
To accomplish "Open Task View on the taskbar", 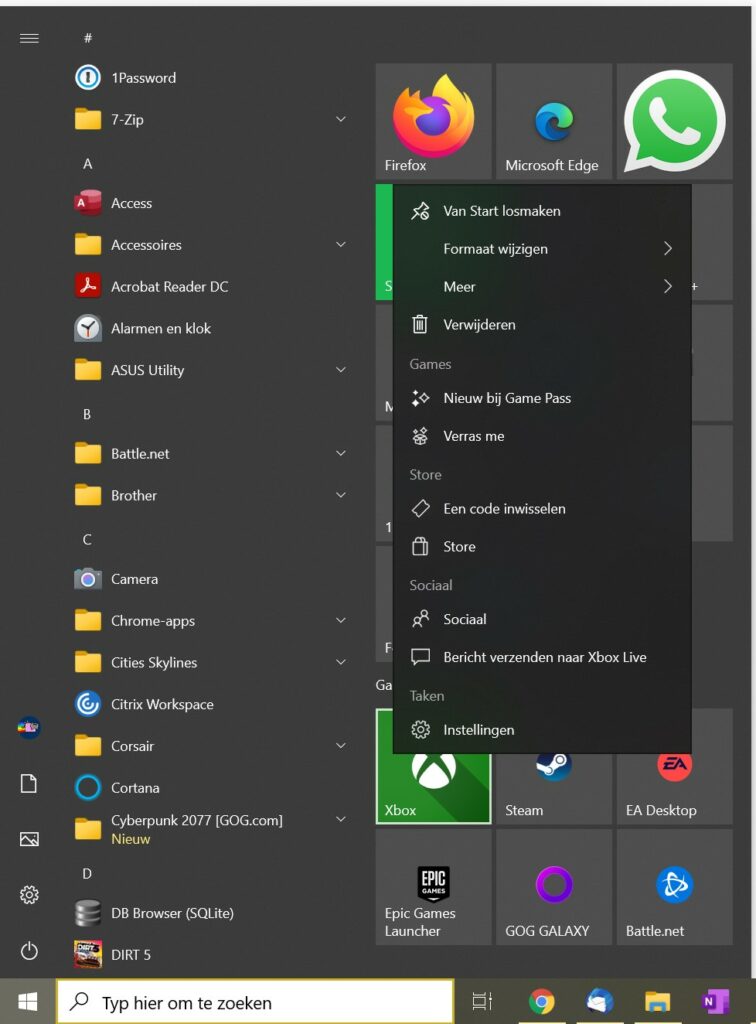I will coord(482,1001).
